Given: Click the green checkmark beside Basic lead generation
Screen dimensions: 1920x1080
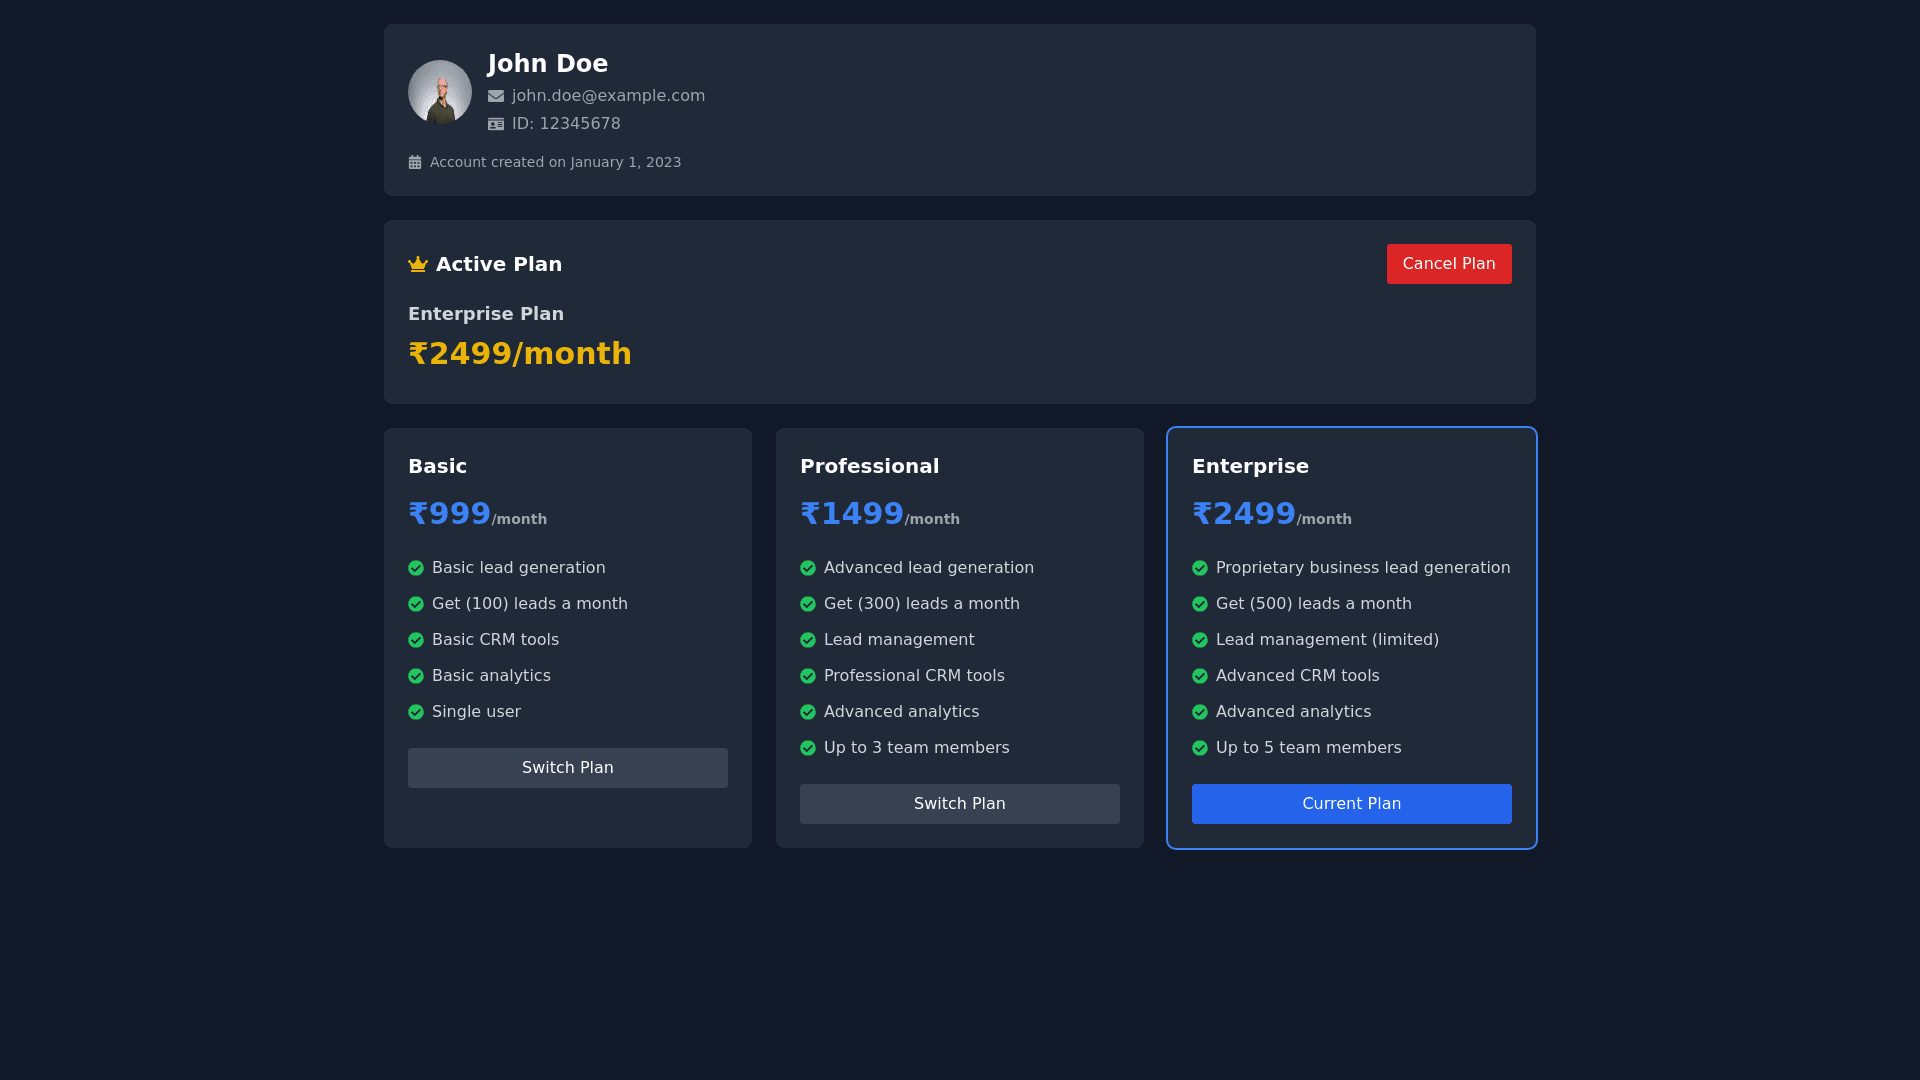Looking at the screenshot, I should tap(416, 567).
